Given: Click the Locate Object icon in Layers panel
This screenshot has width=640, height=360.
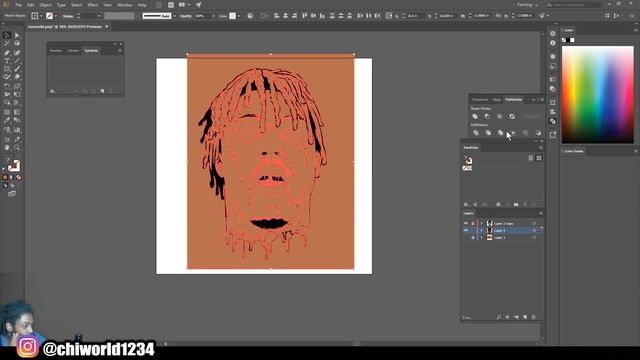Looking at the screenshot, I should tap(499, 317).
